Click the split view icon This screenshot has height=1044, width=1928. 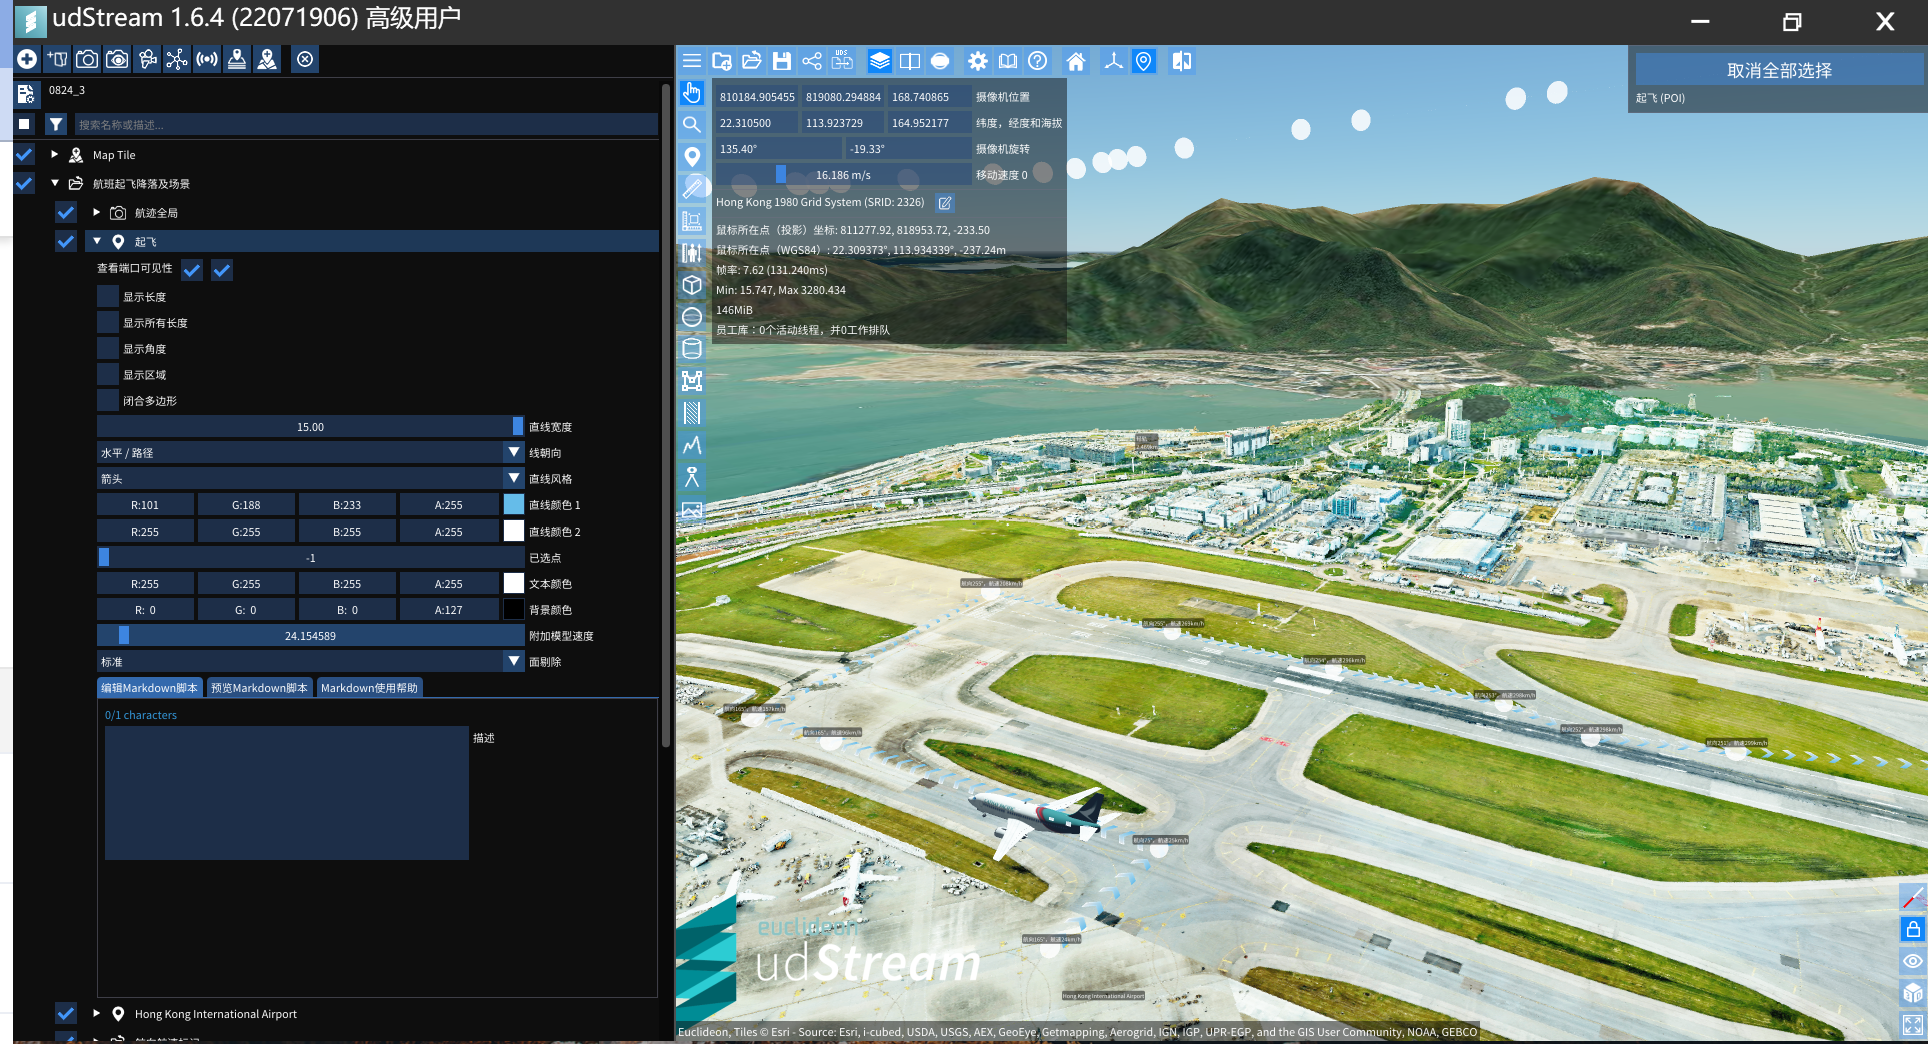(910, 61)
